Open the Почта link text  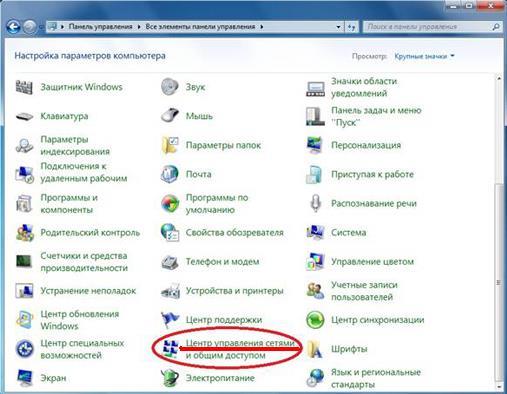pos(198,174)
